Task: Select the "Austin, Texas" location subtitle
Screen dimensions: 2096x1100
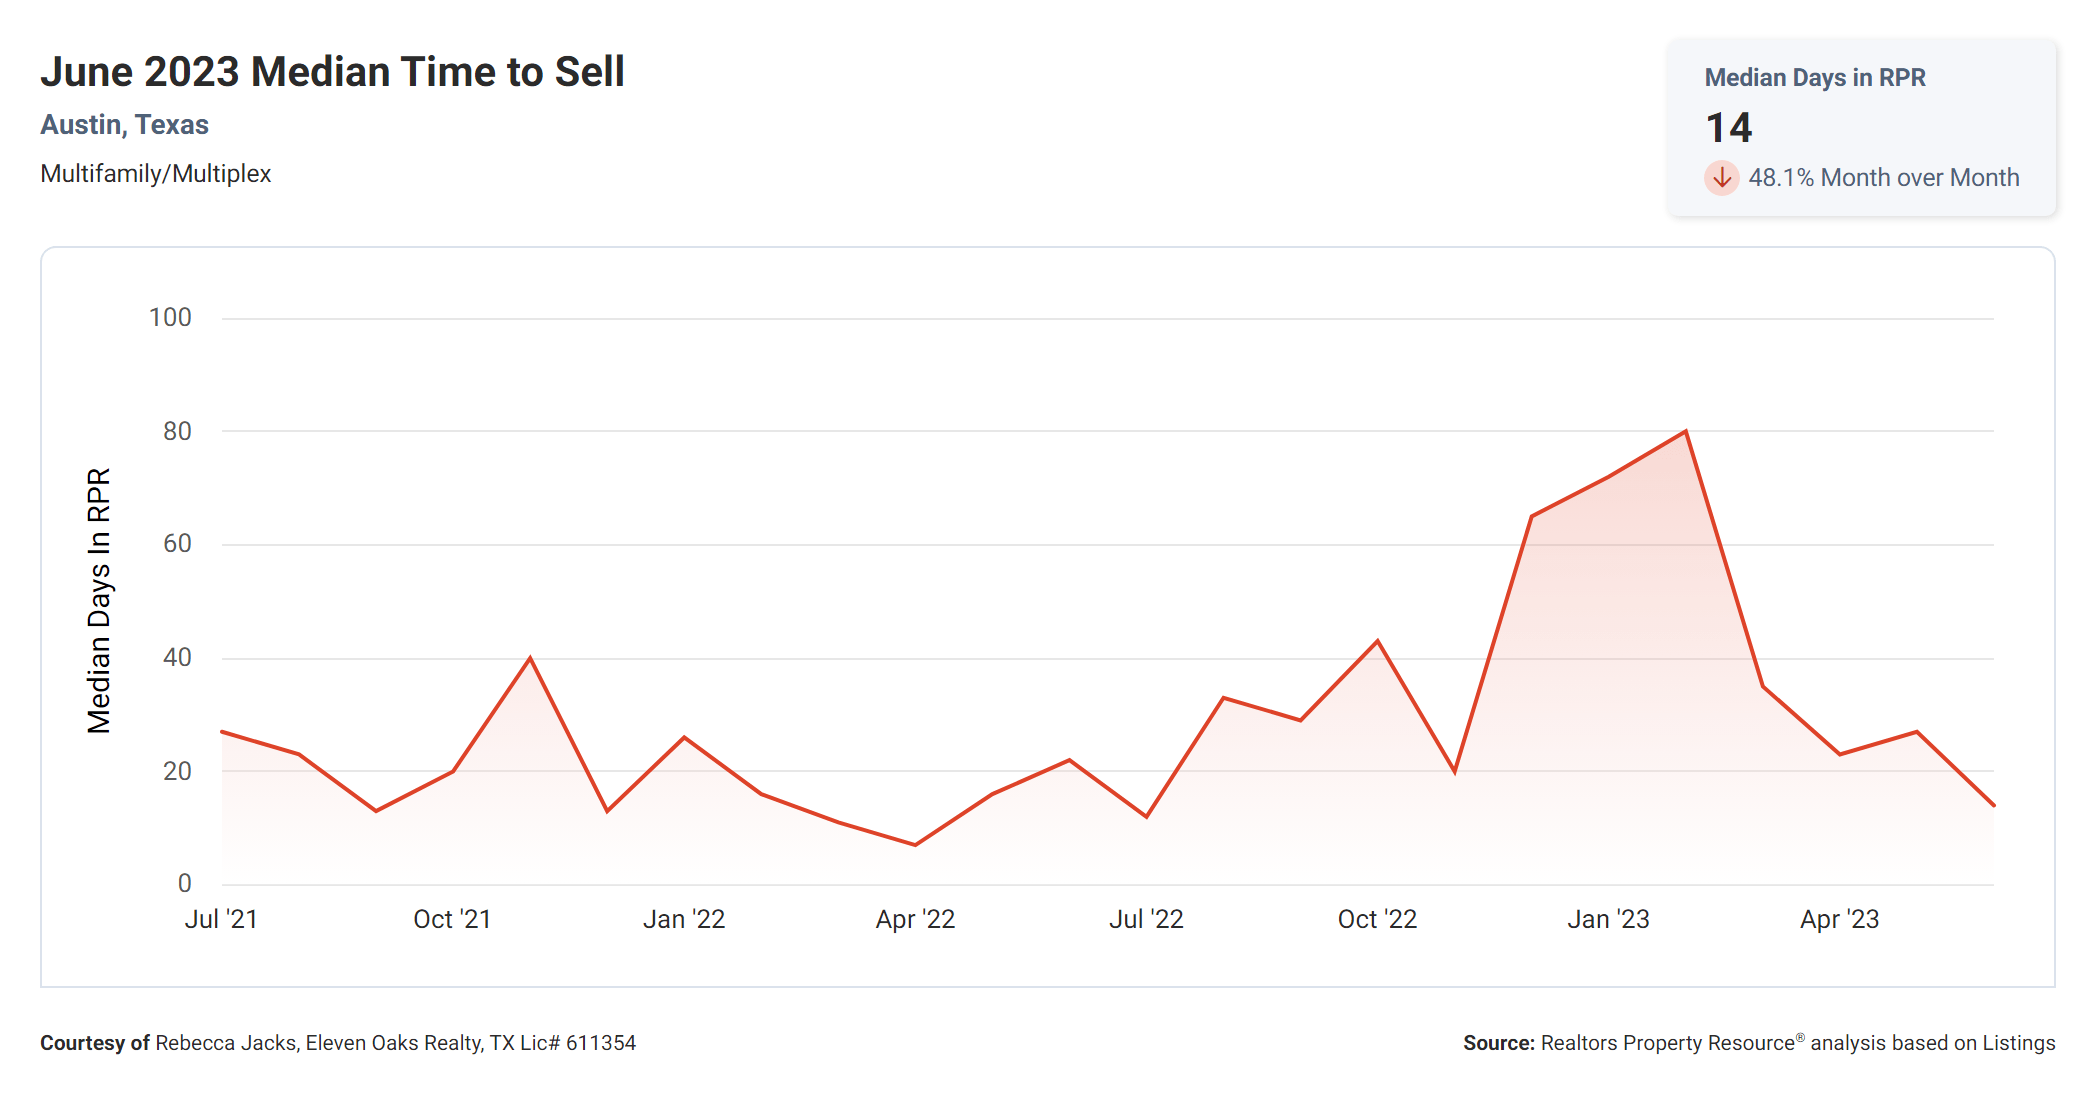Action: [x=124, y=125]
